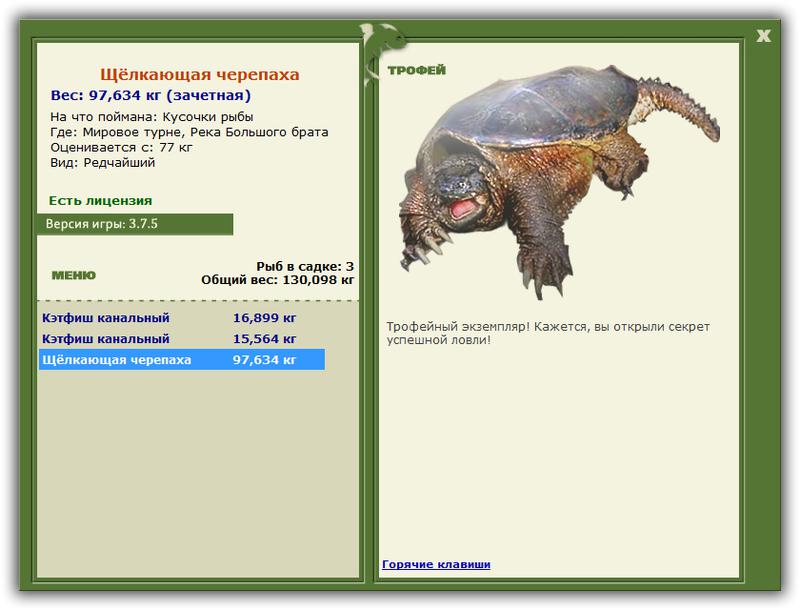Click the Щёлкающая черепаха title heading
Viewport: 800px width, 610px height.
[199, 74]
